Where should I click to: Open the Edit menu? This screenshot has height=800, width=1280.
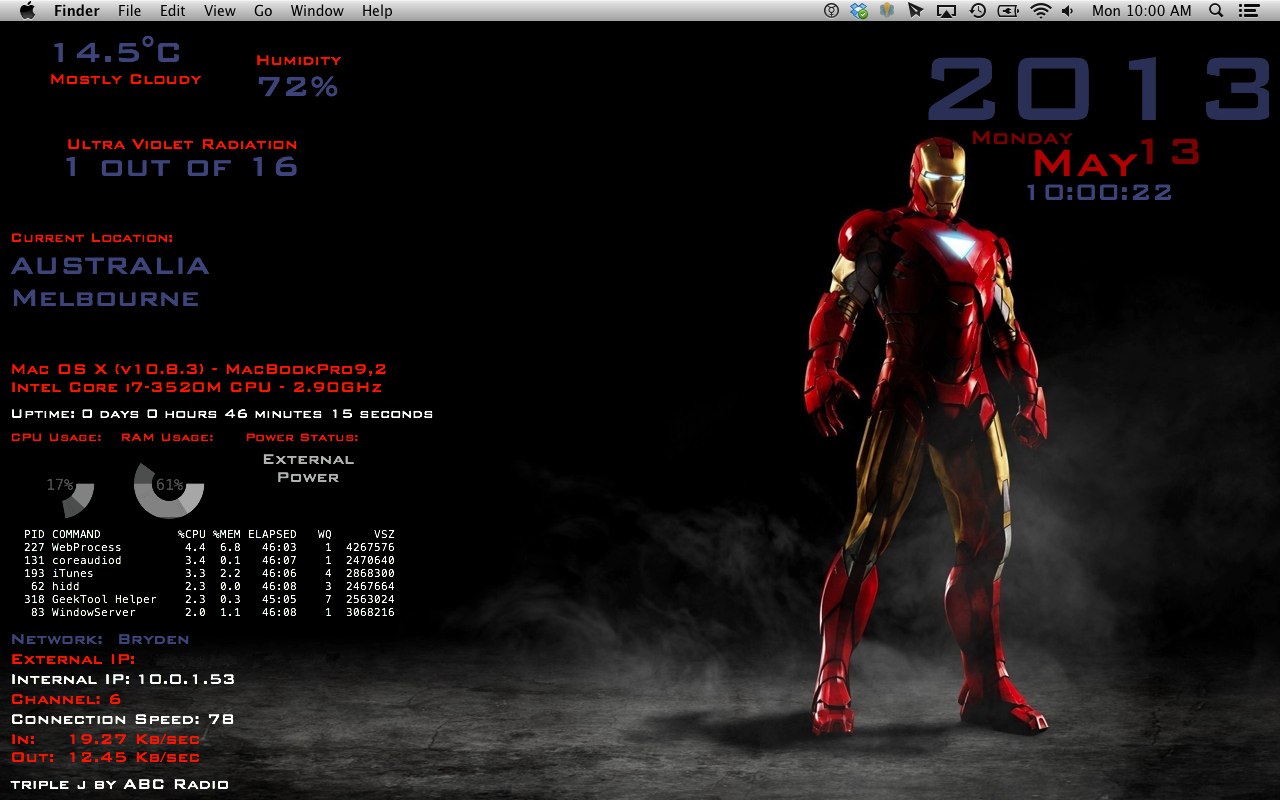click(172, 11)
